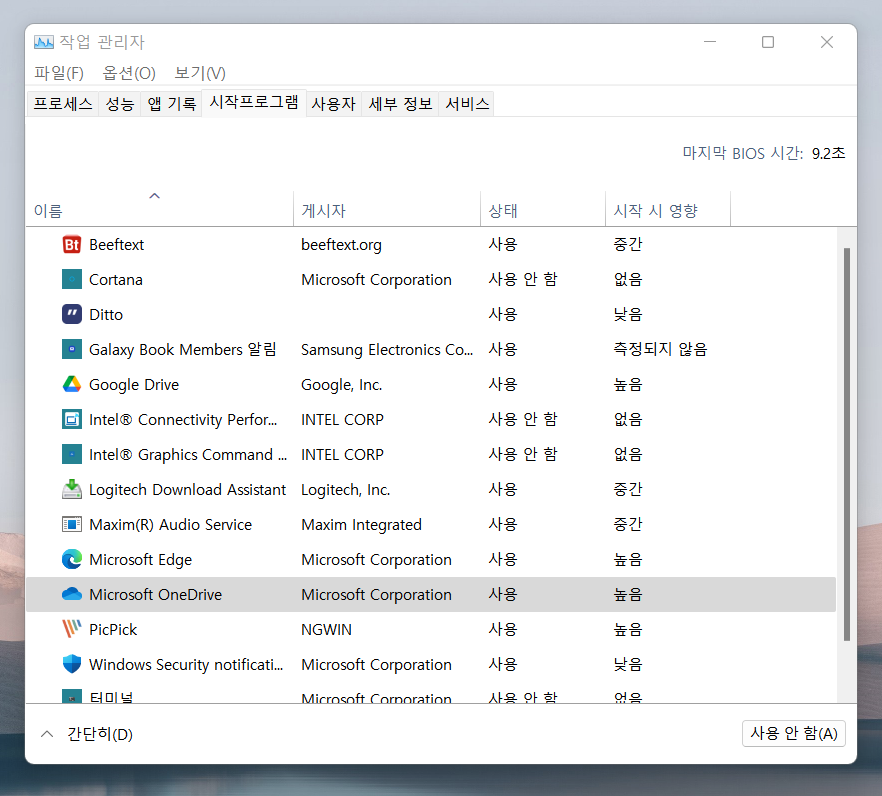Click the Ditto app icon
Image resolution: width=882 pixels, height=796 pixels.
71,314
